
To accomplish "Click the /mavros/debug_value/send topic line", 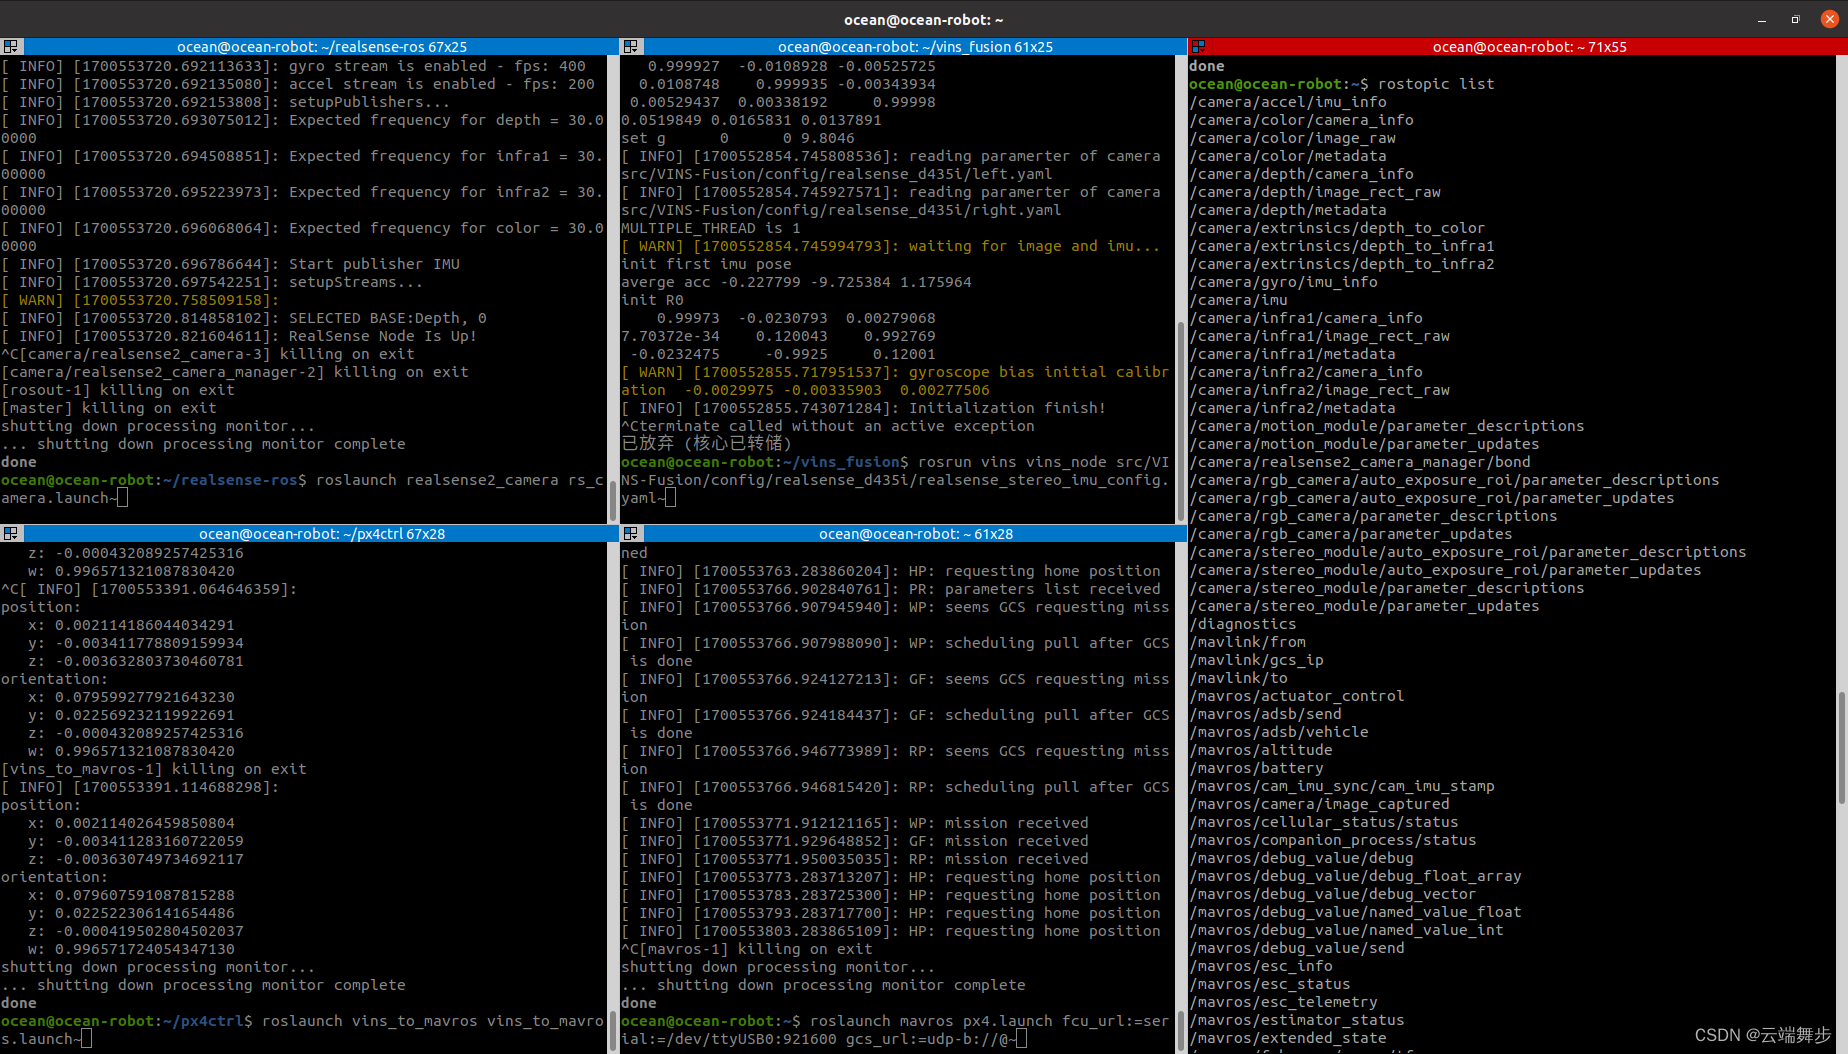I will pos(1297,948).
